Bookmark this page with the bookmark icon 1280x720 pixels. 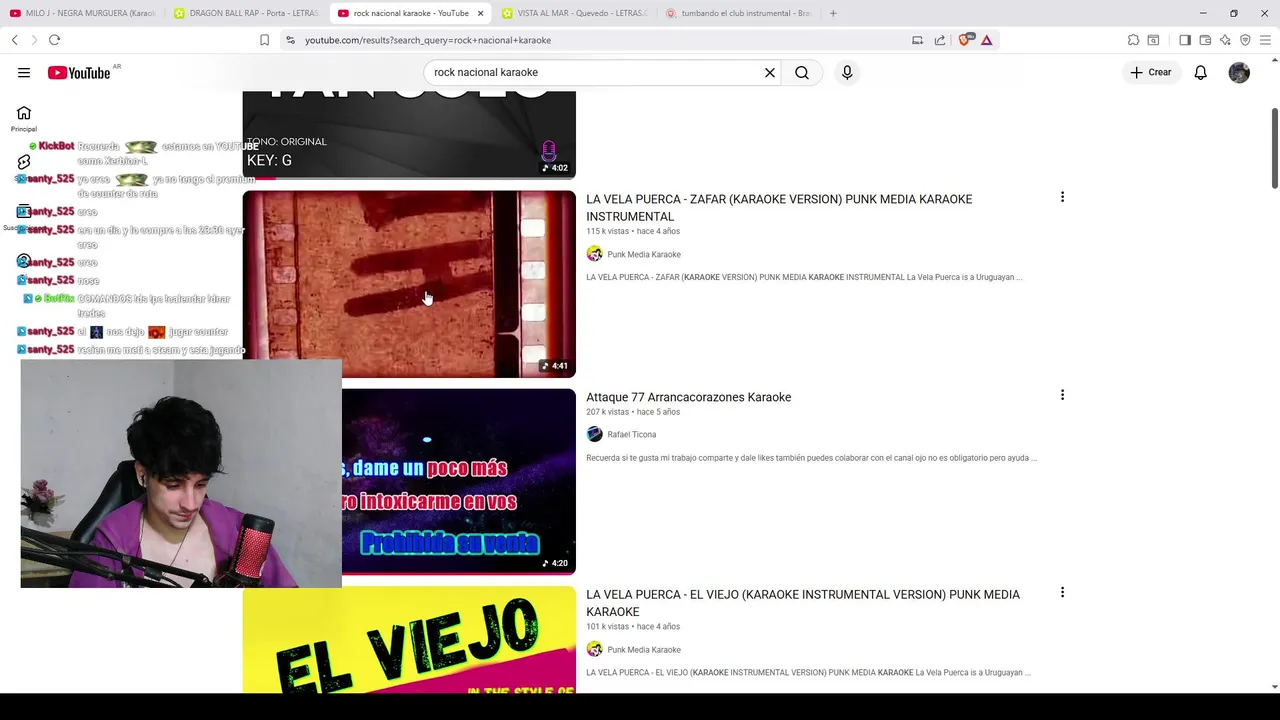264,40
